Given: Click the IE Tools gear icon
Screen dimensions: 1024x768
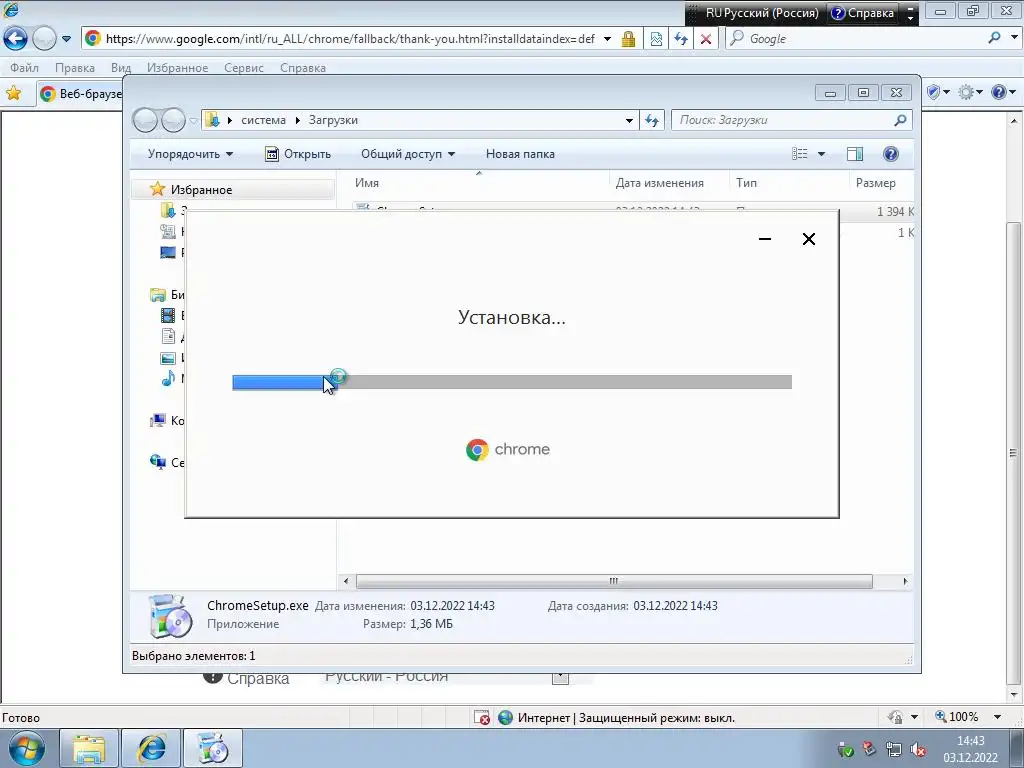Looking at the screenshot, I should (965, 93).
